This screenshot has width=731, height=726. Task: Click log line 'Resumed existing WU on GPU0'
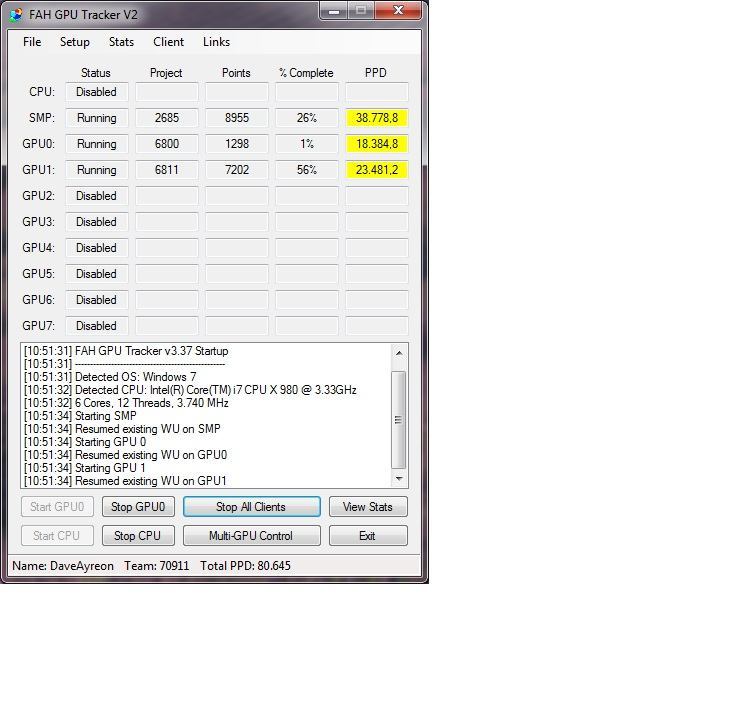coord(125,455)
